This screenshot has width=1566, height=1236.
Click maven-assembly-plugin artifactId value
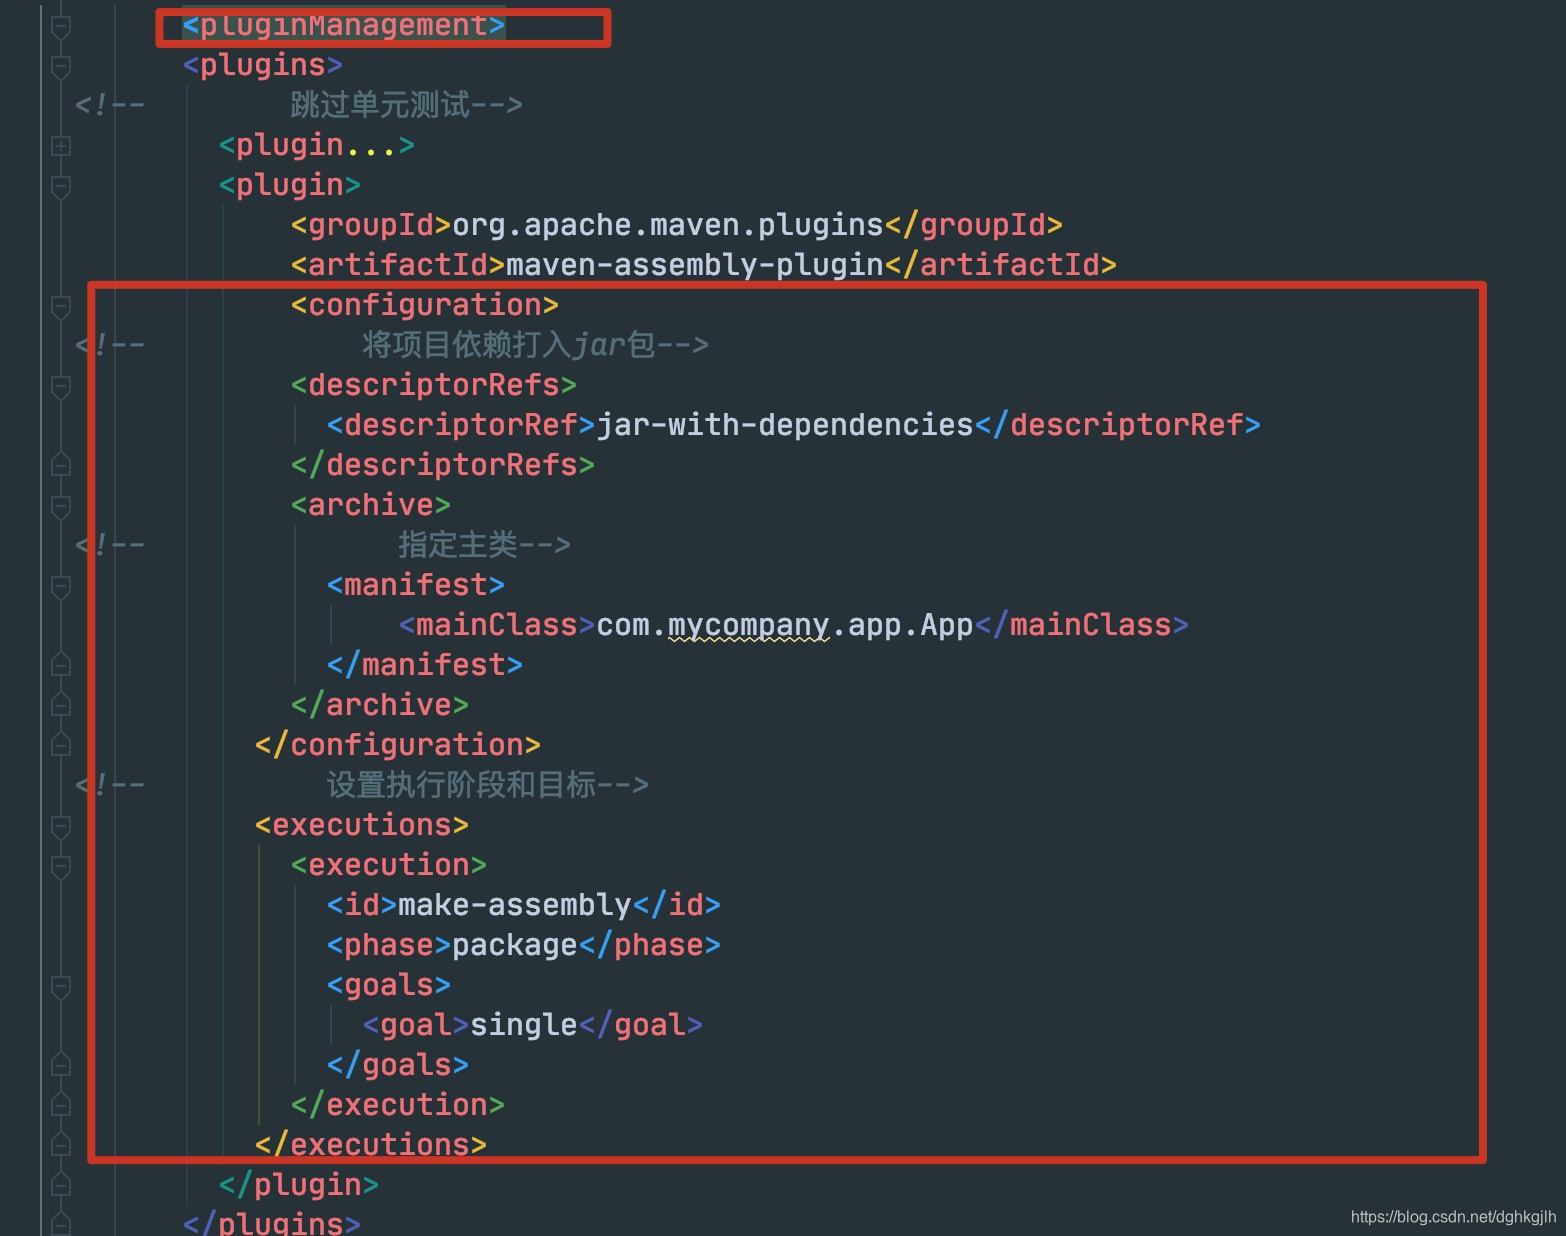(695, 266)
